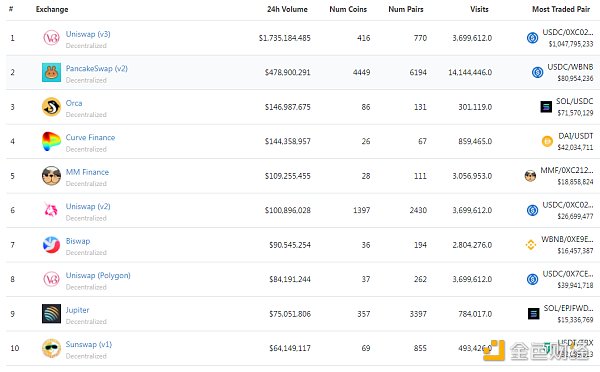This screenshot has height=372, width=600.
Task: Click the Biswap bird logo
Action: tap(51, 245)
